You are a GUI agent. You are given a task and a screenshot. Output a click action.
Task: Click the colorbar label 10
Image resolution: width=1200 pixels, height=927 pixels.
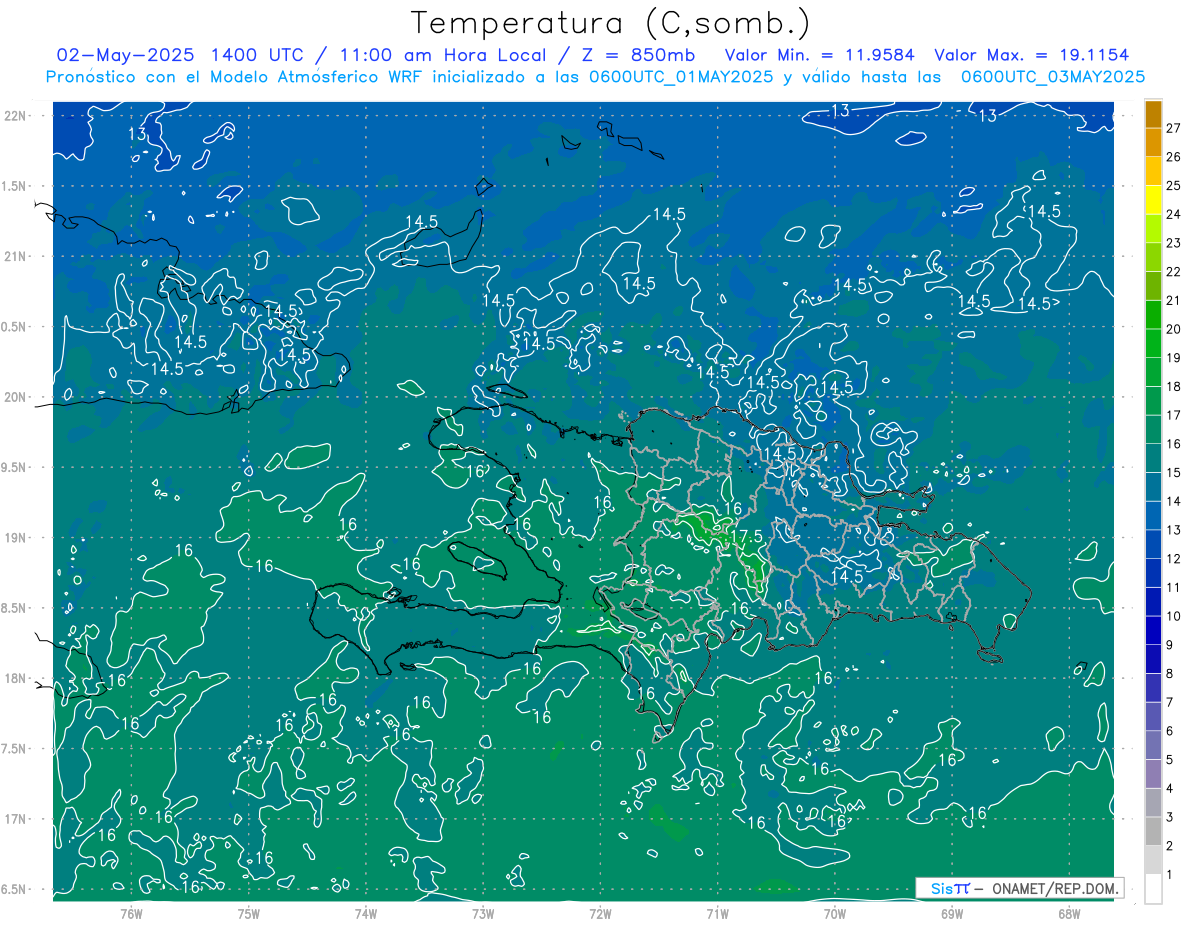pyautogui.click(x=1173, y=616)
